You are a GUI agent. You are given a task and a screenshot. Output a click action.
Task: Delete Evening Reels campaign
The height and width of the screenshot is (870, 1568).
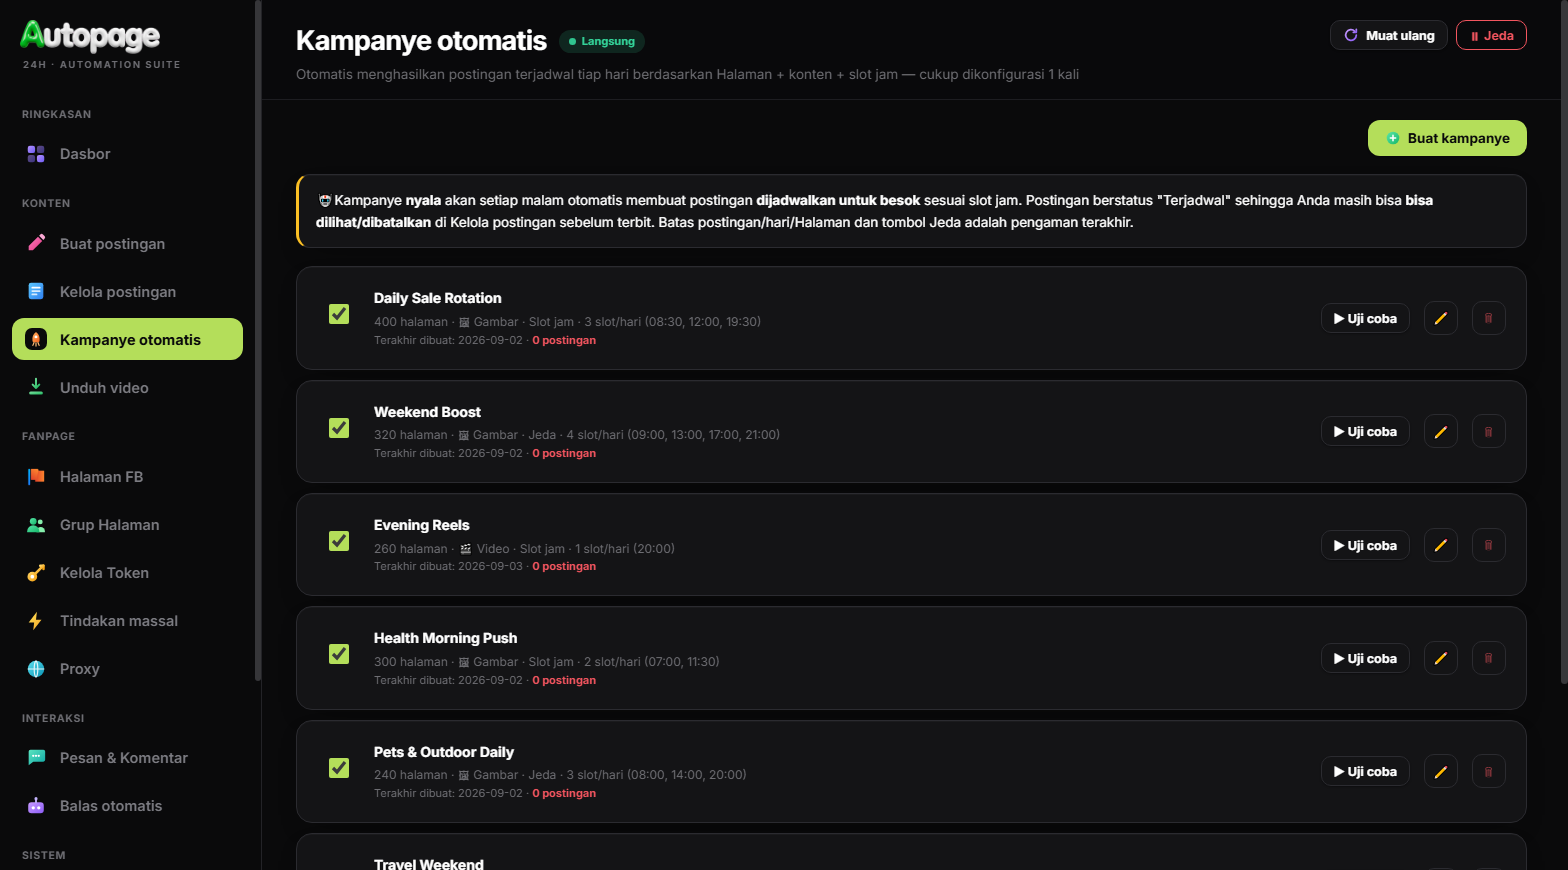coord(1488,545)
